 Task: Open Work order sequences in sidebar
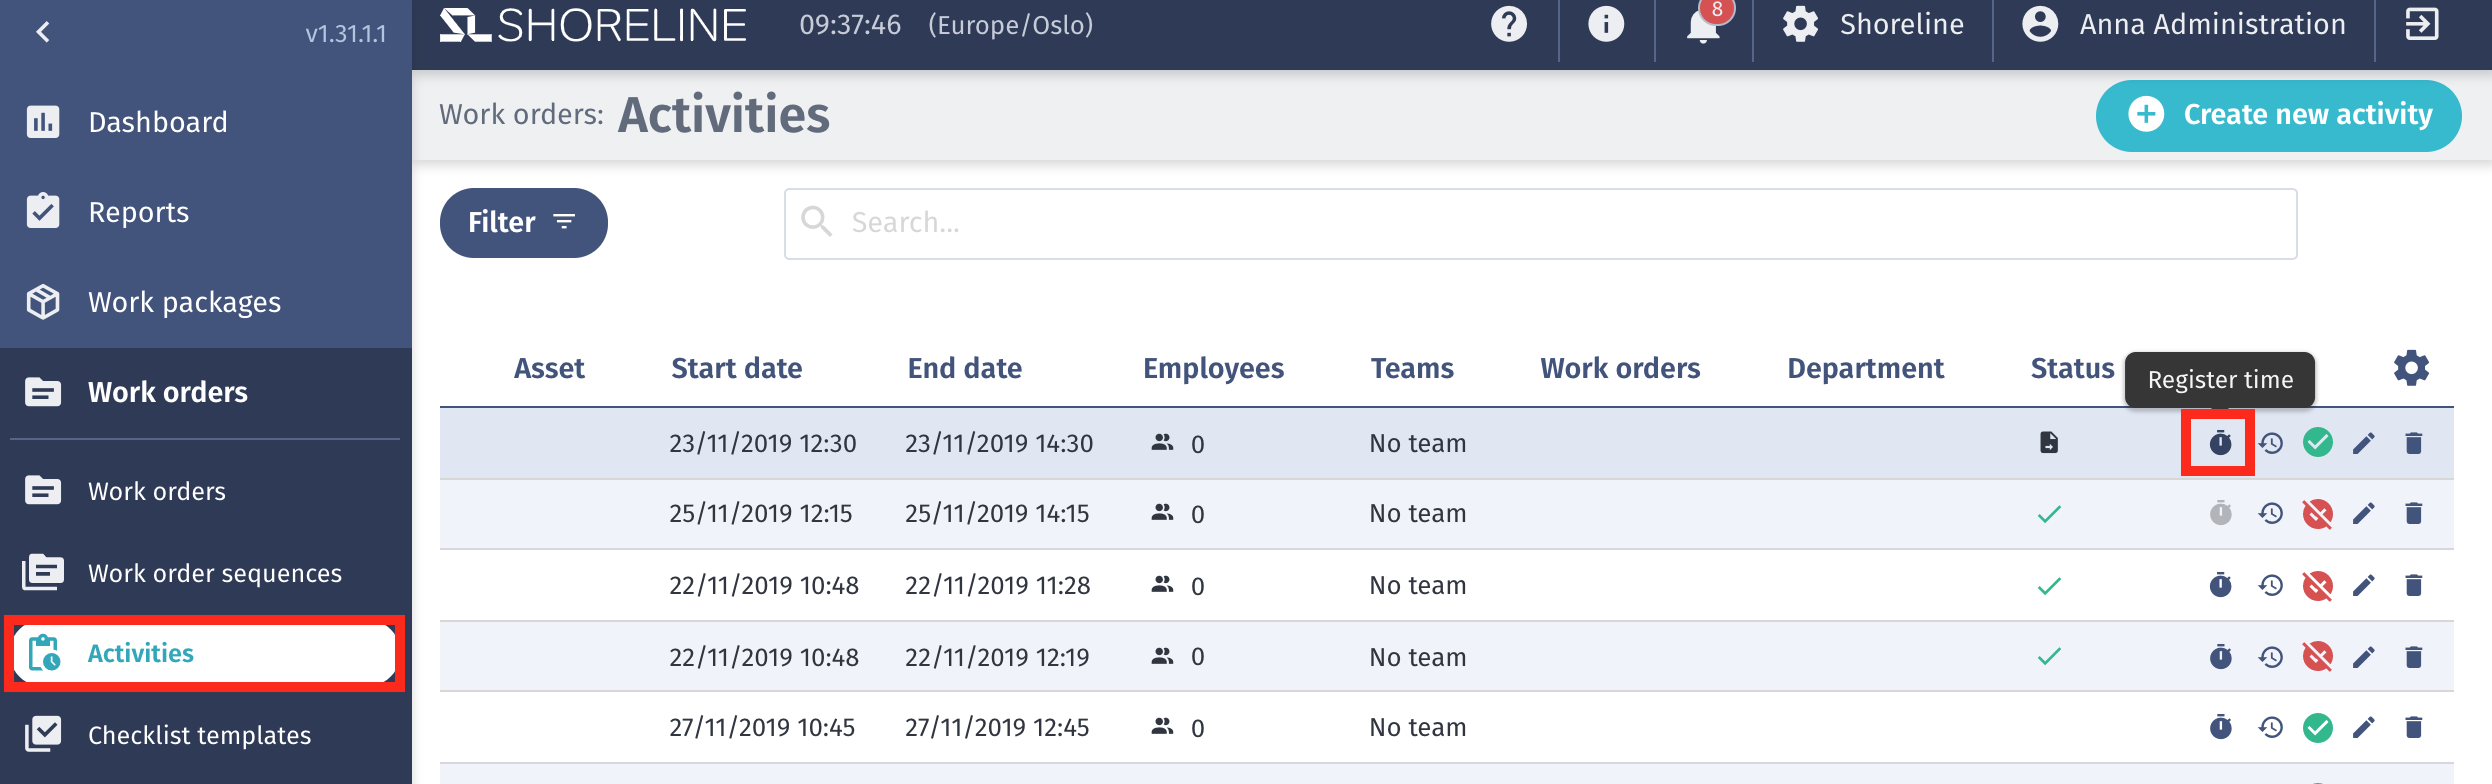pyautogui.click(x=214, y=573)
